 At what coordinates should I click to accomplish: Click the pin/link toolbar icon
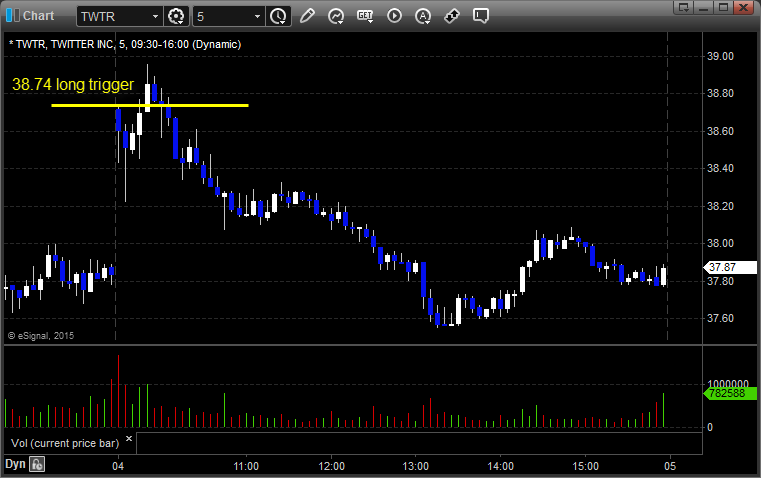click(x=452, y=16)
